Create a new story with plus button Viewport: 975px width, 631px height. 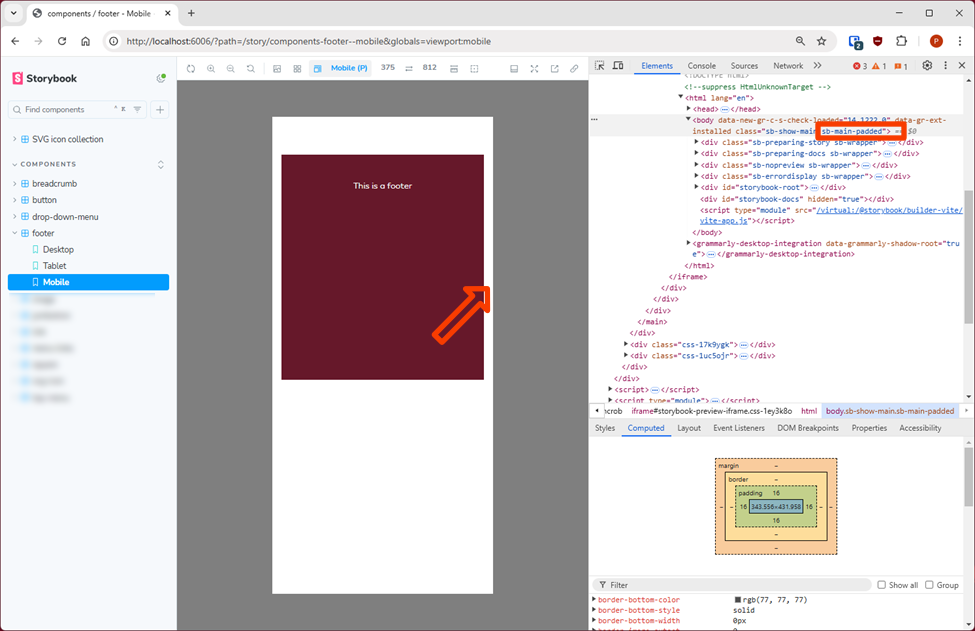click(160, 109)
